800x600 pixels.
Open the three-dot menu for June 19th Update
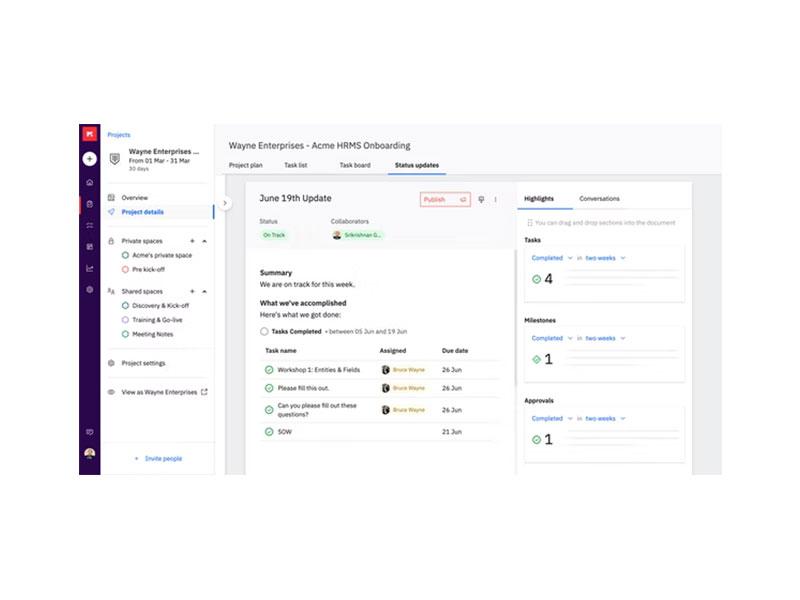495,199
